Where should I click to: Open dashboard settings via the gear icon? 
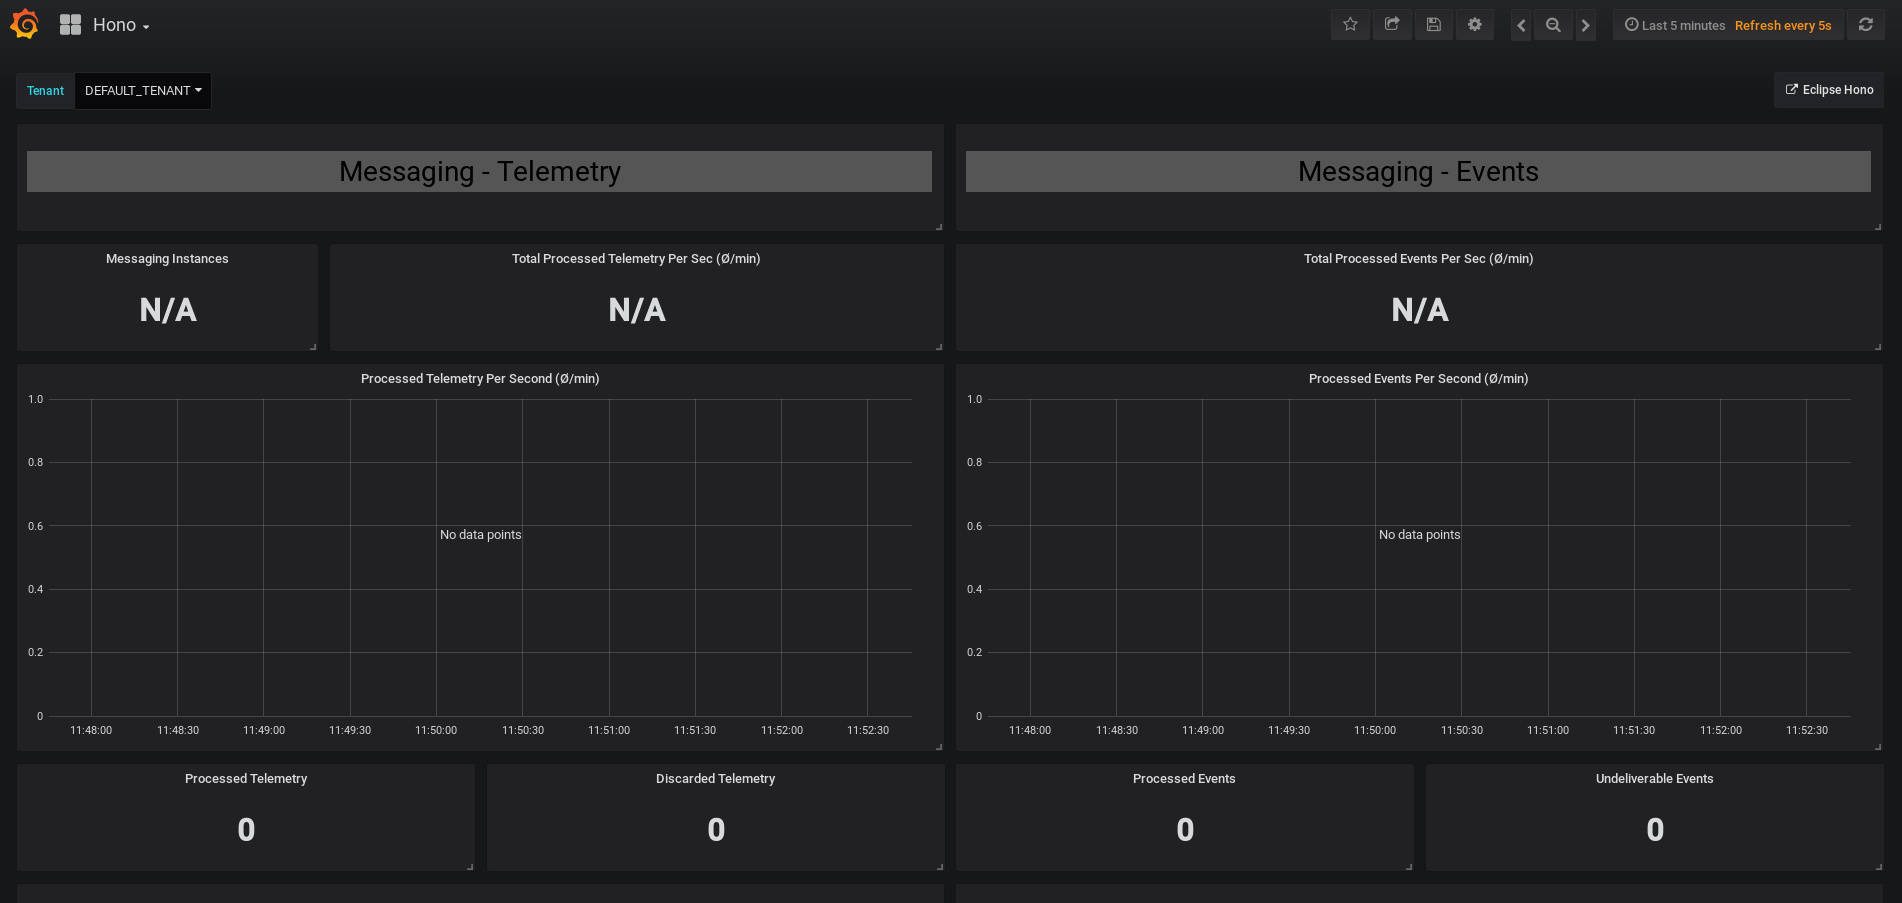1474,24
